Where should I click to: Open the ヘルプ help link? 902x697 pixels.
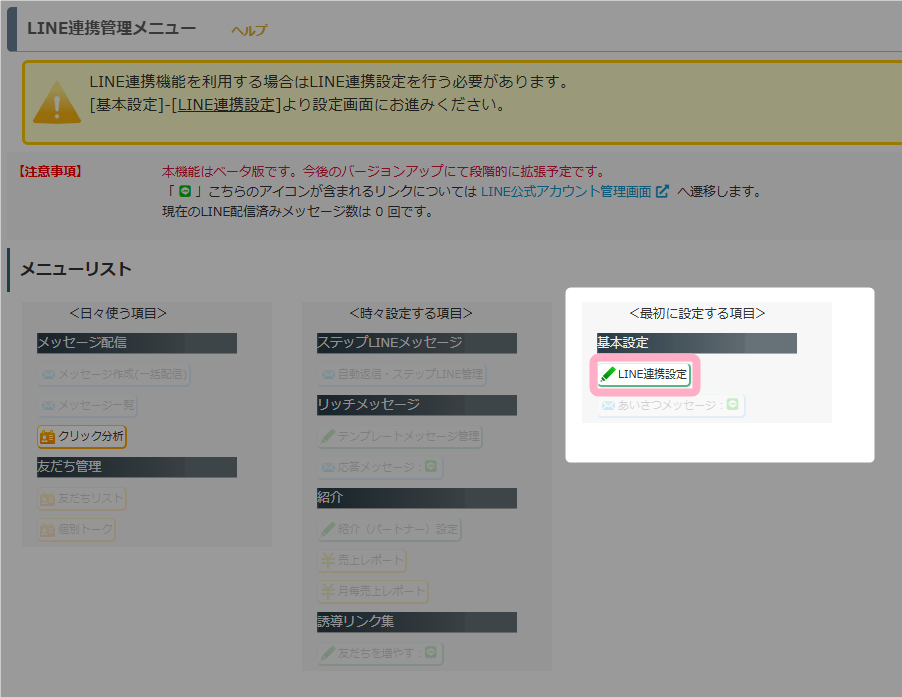coord(249,30)
